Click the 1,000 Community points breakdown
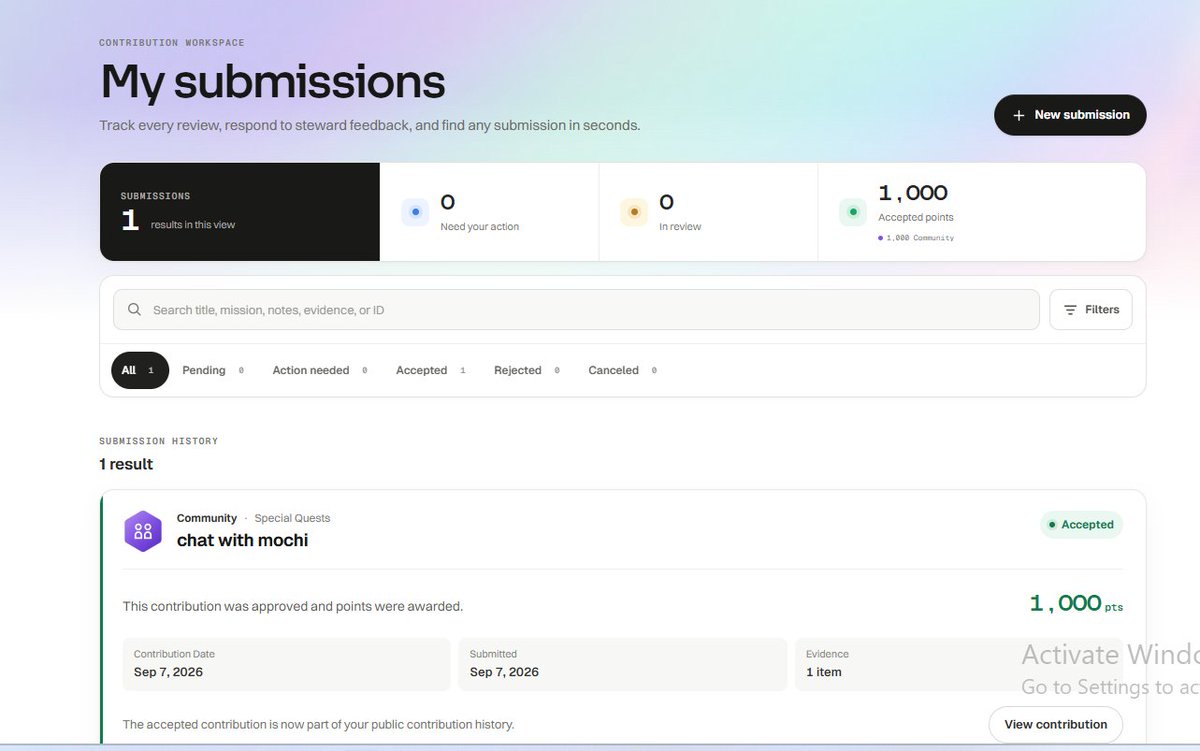 point(916,238)
